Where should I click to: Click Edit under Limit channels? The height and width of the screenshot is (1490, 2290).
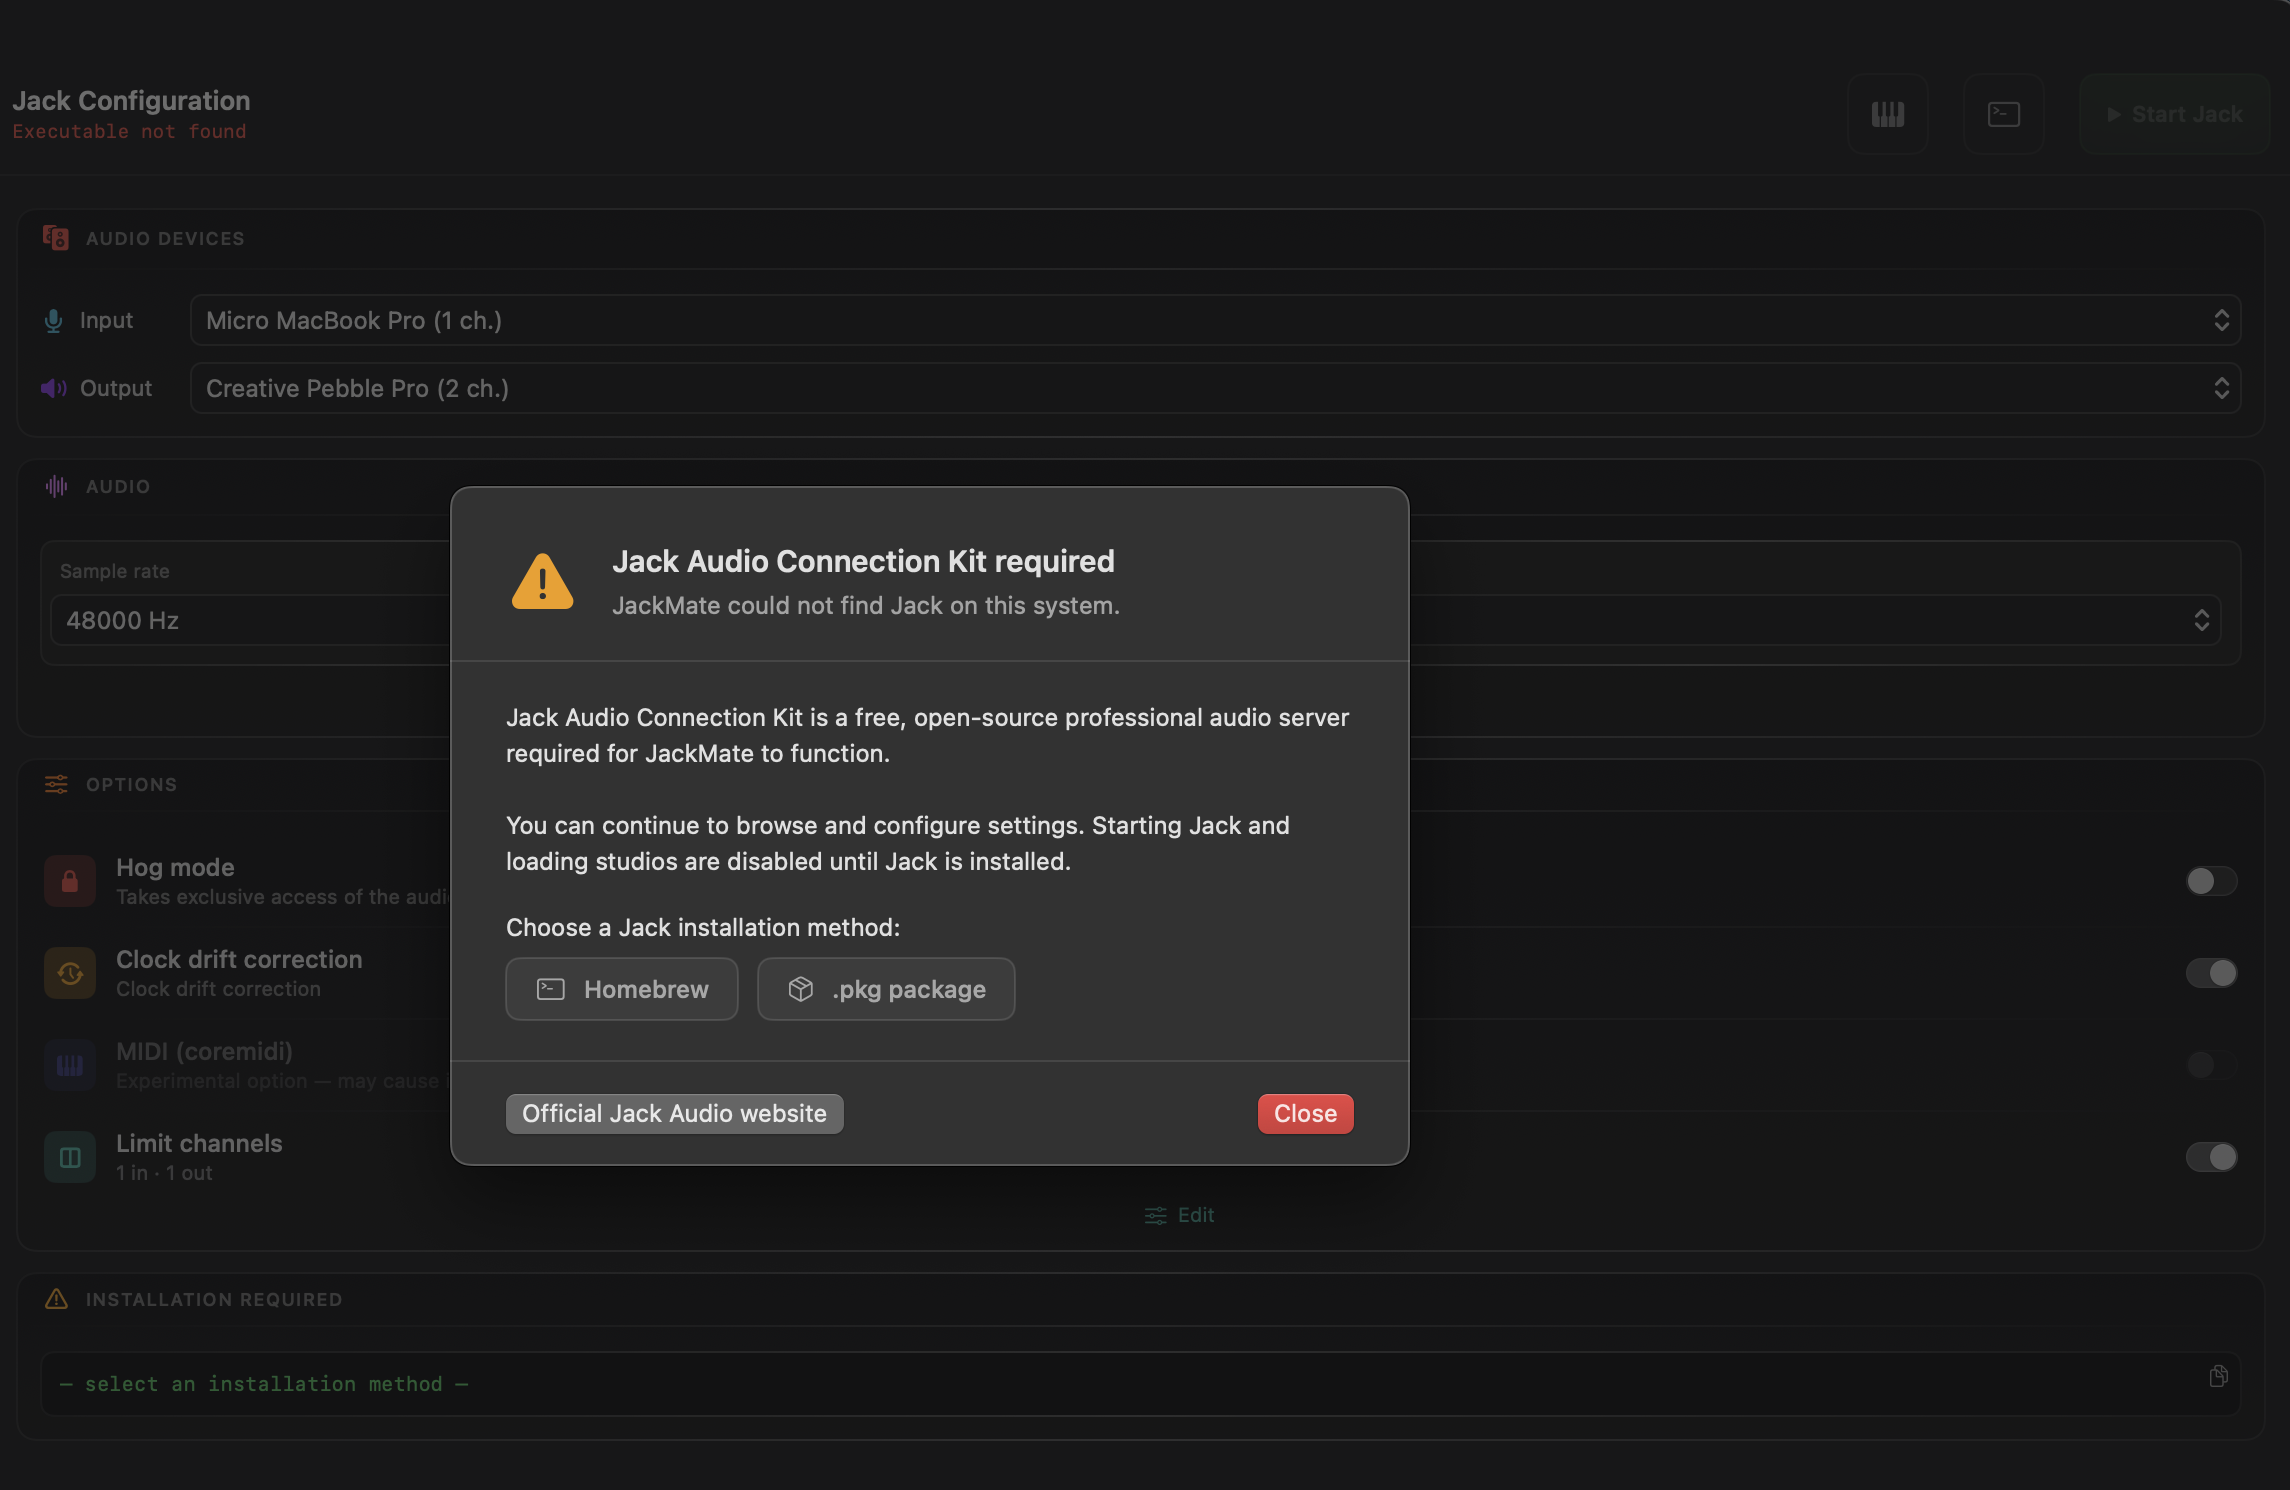tap(1180, 1215)
